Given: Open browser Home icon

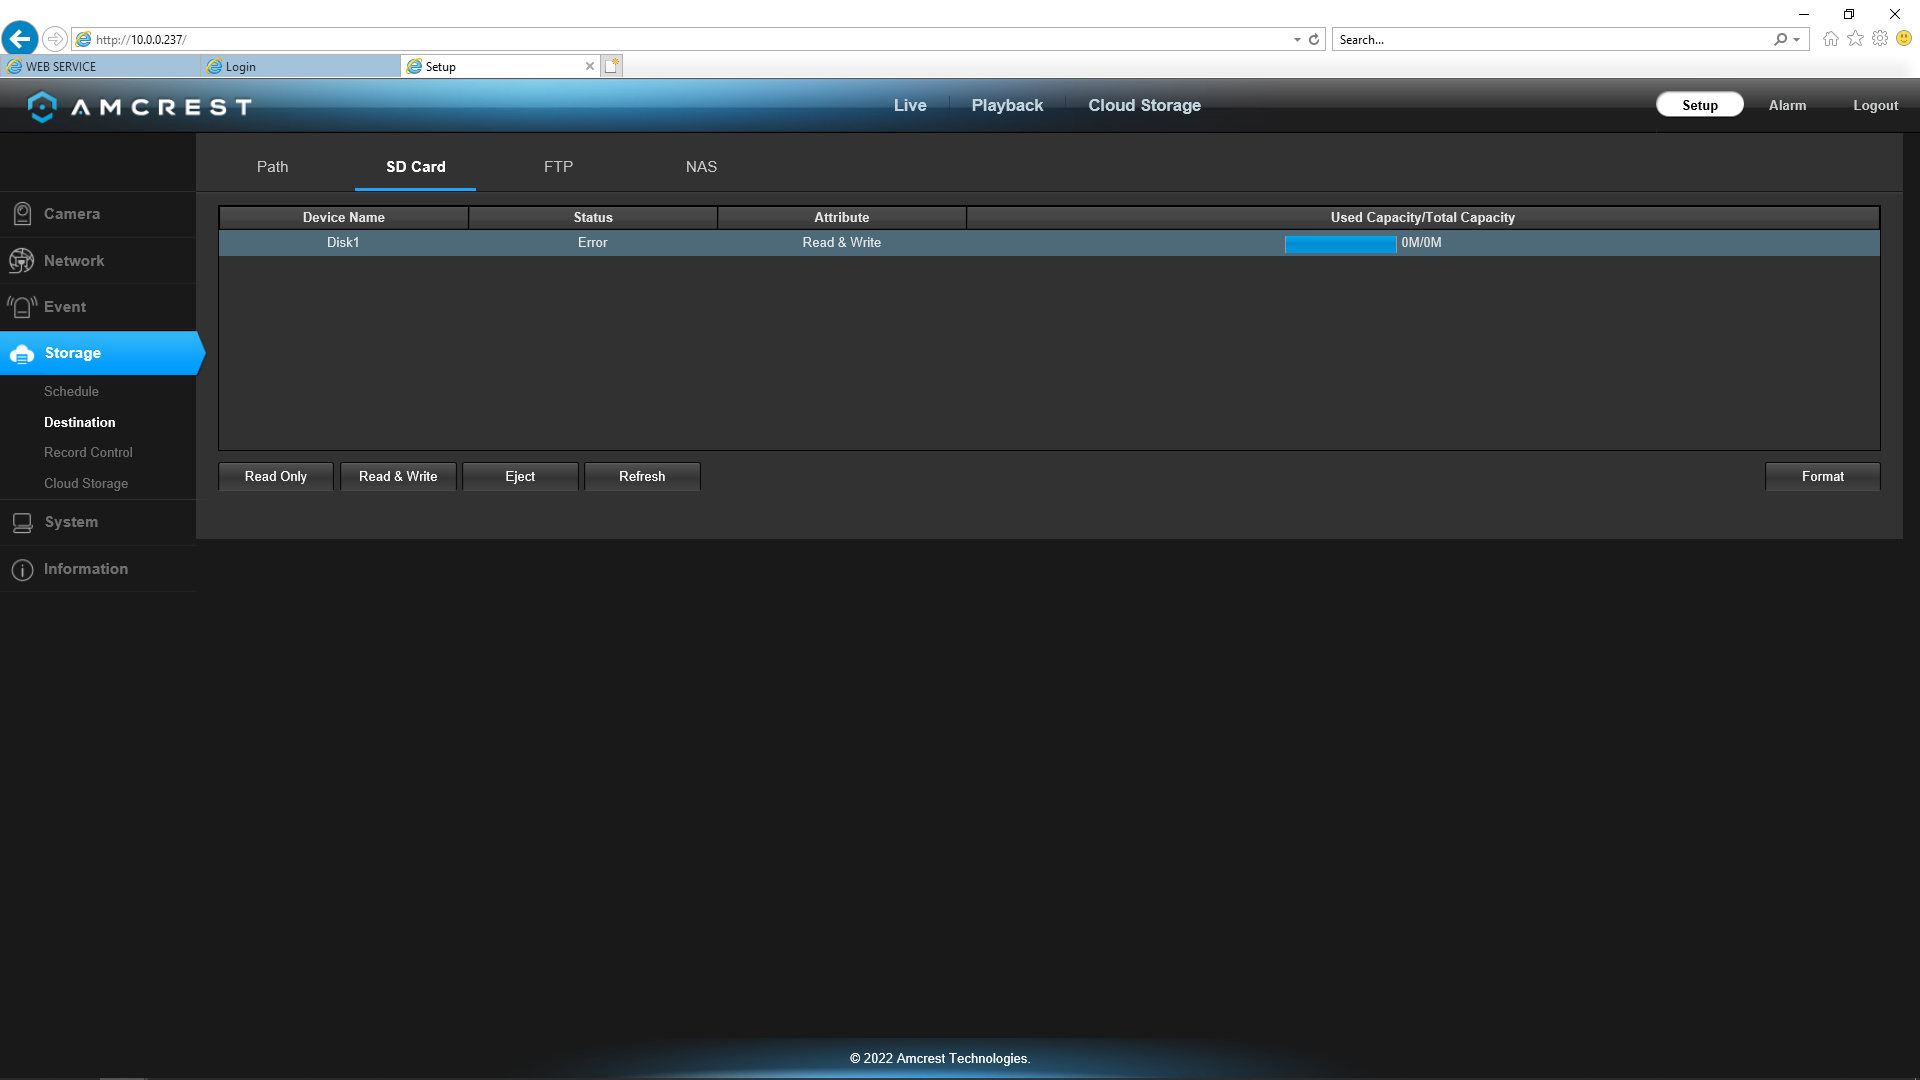Looking at the screenshot, I should click(1830, 39).
